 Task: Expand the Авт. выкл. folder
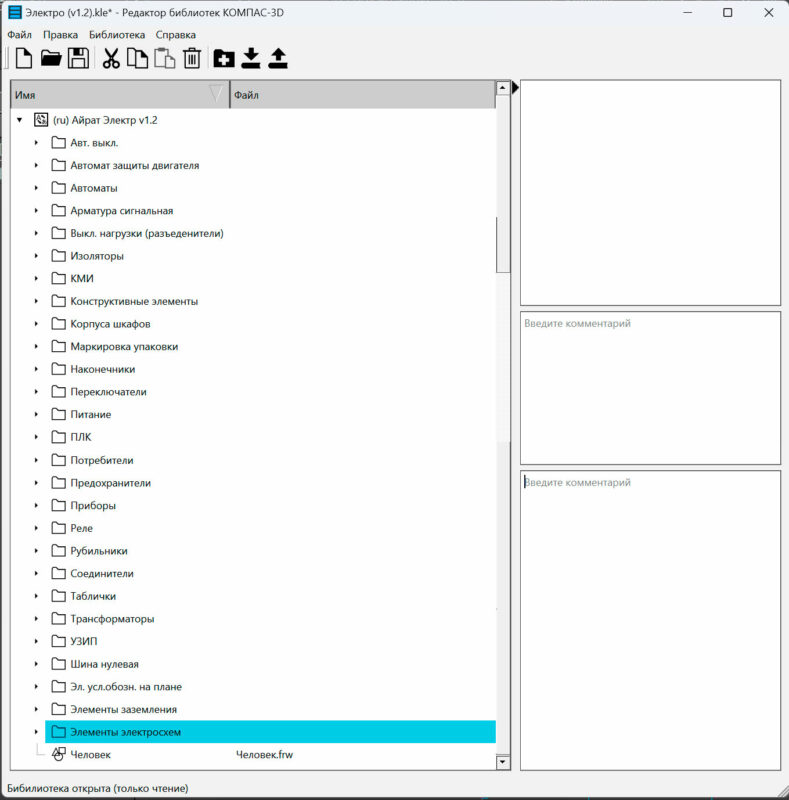coord(36,143)
